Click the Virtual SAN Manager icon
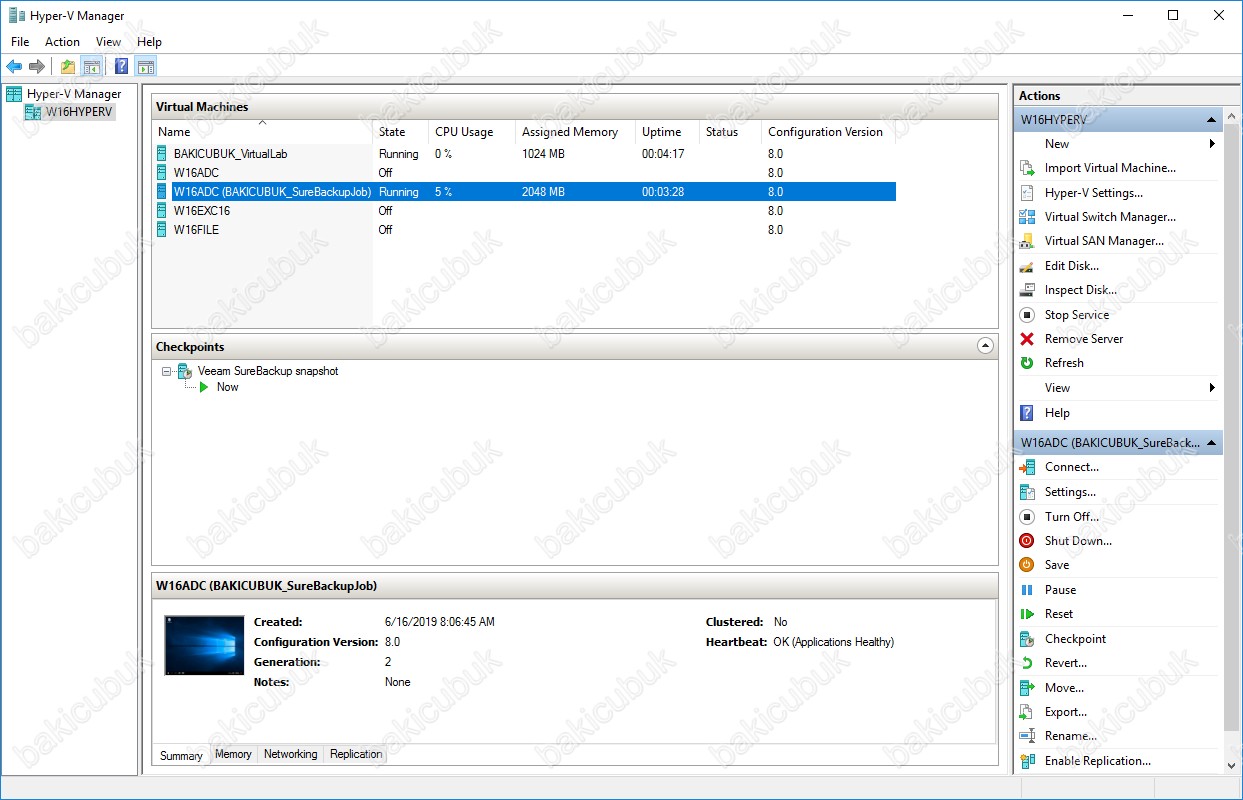 click(x=1026, y=241)
